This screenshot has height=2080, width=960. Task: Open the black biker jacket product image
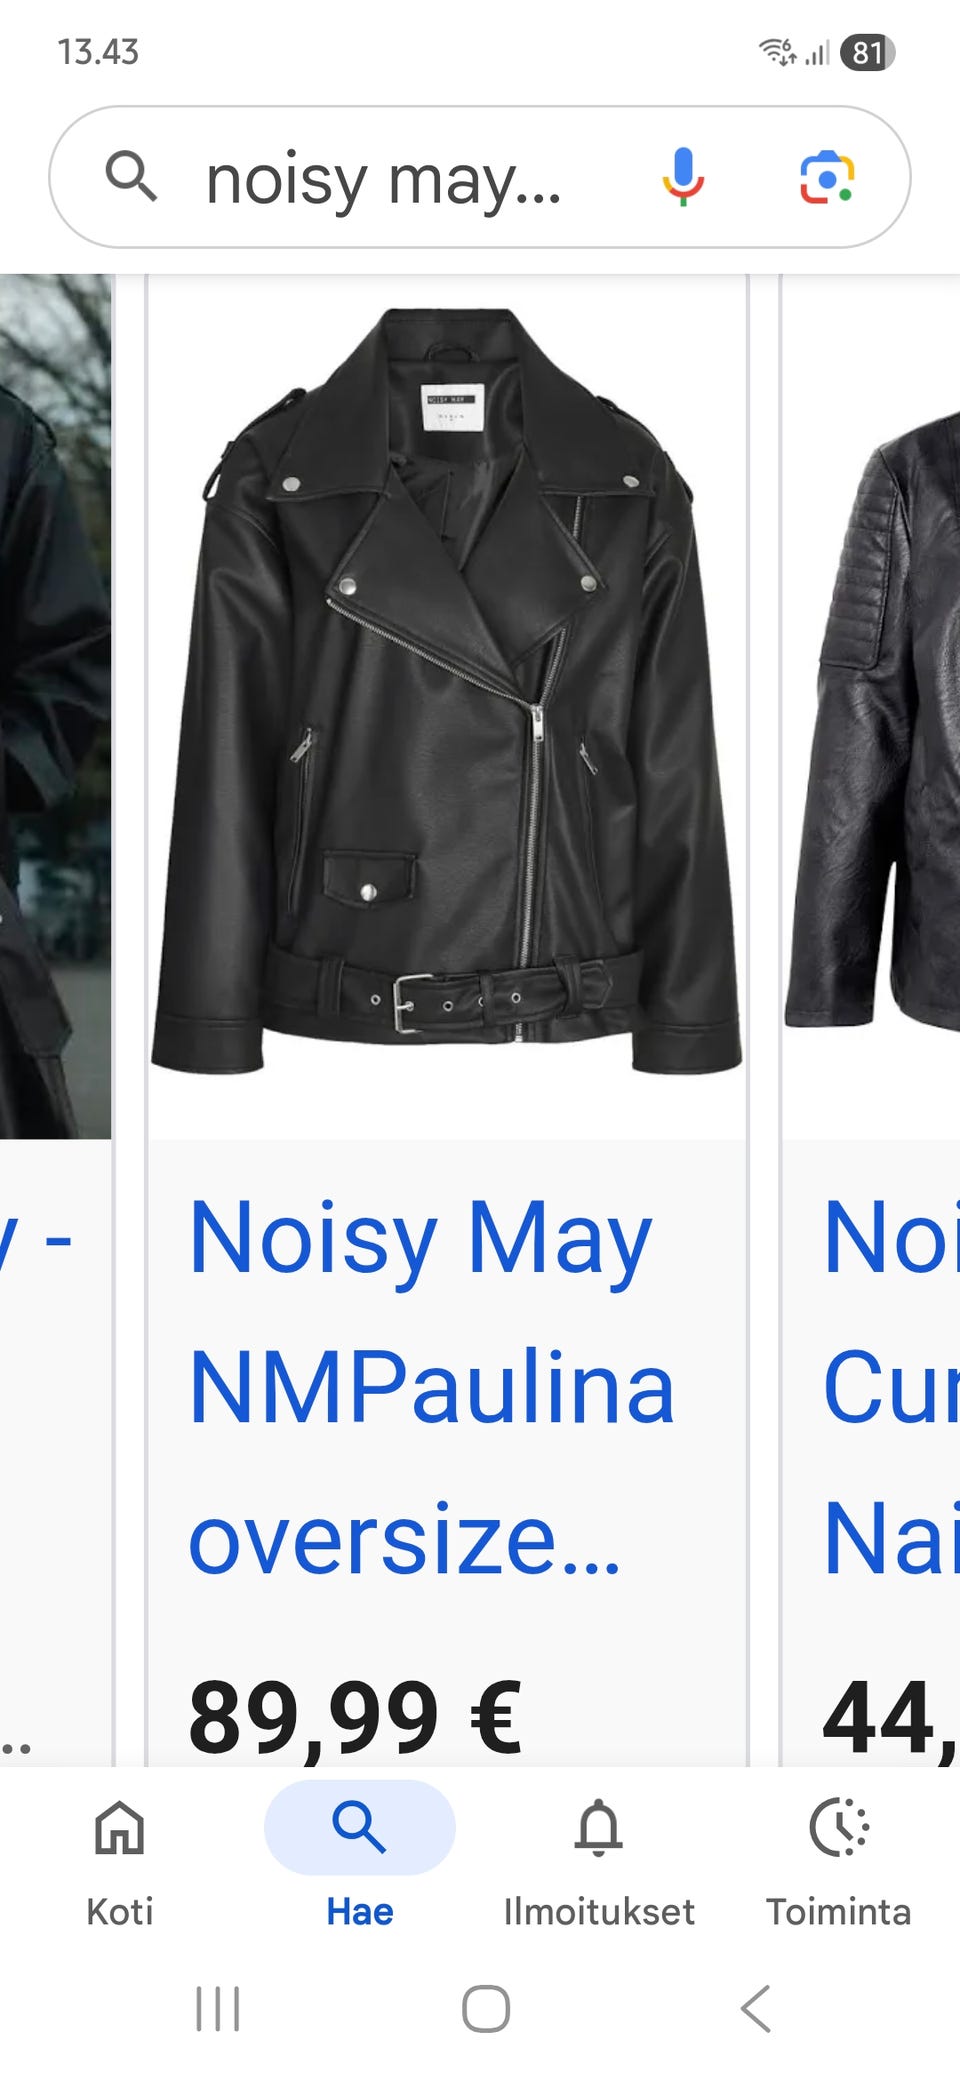pyautogui.click(x=447, y=690)
